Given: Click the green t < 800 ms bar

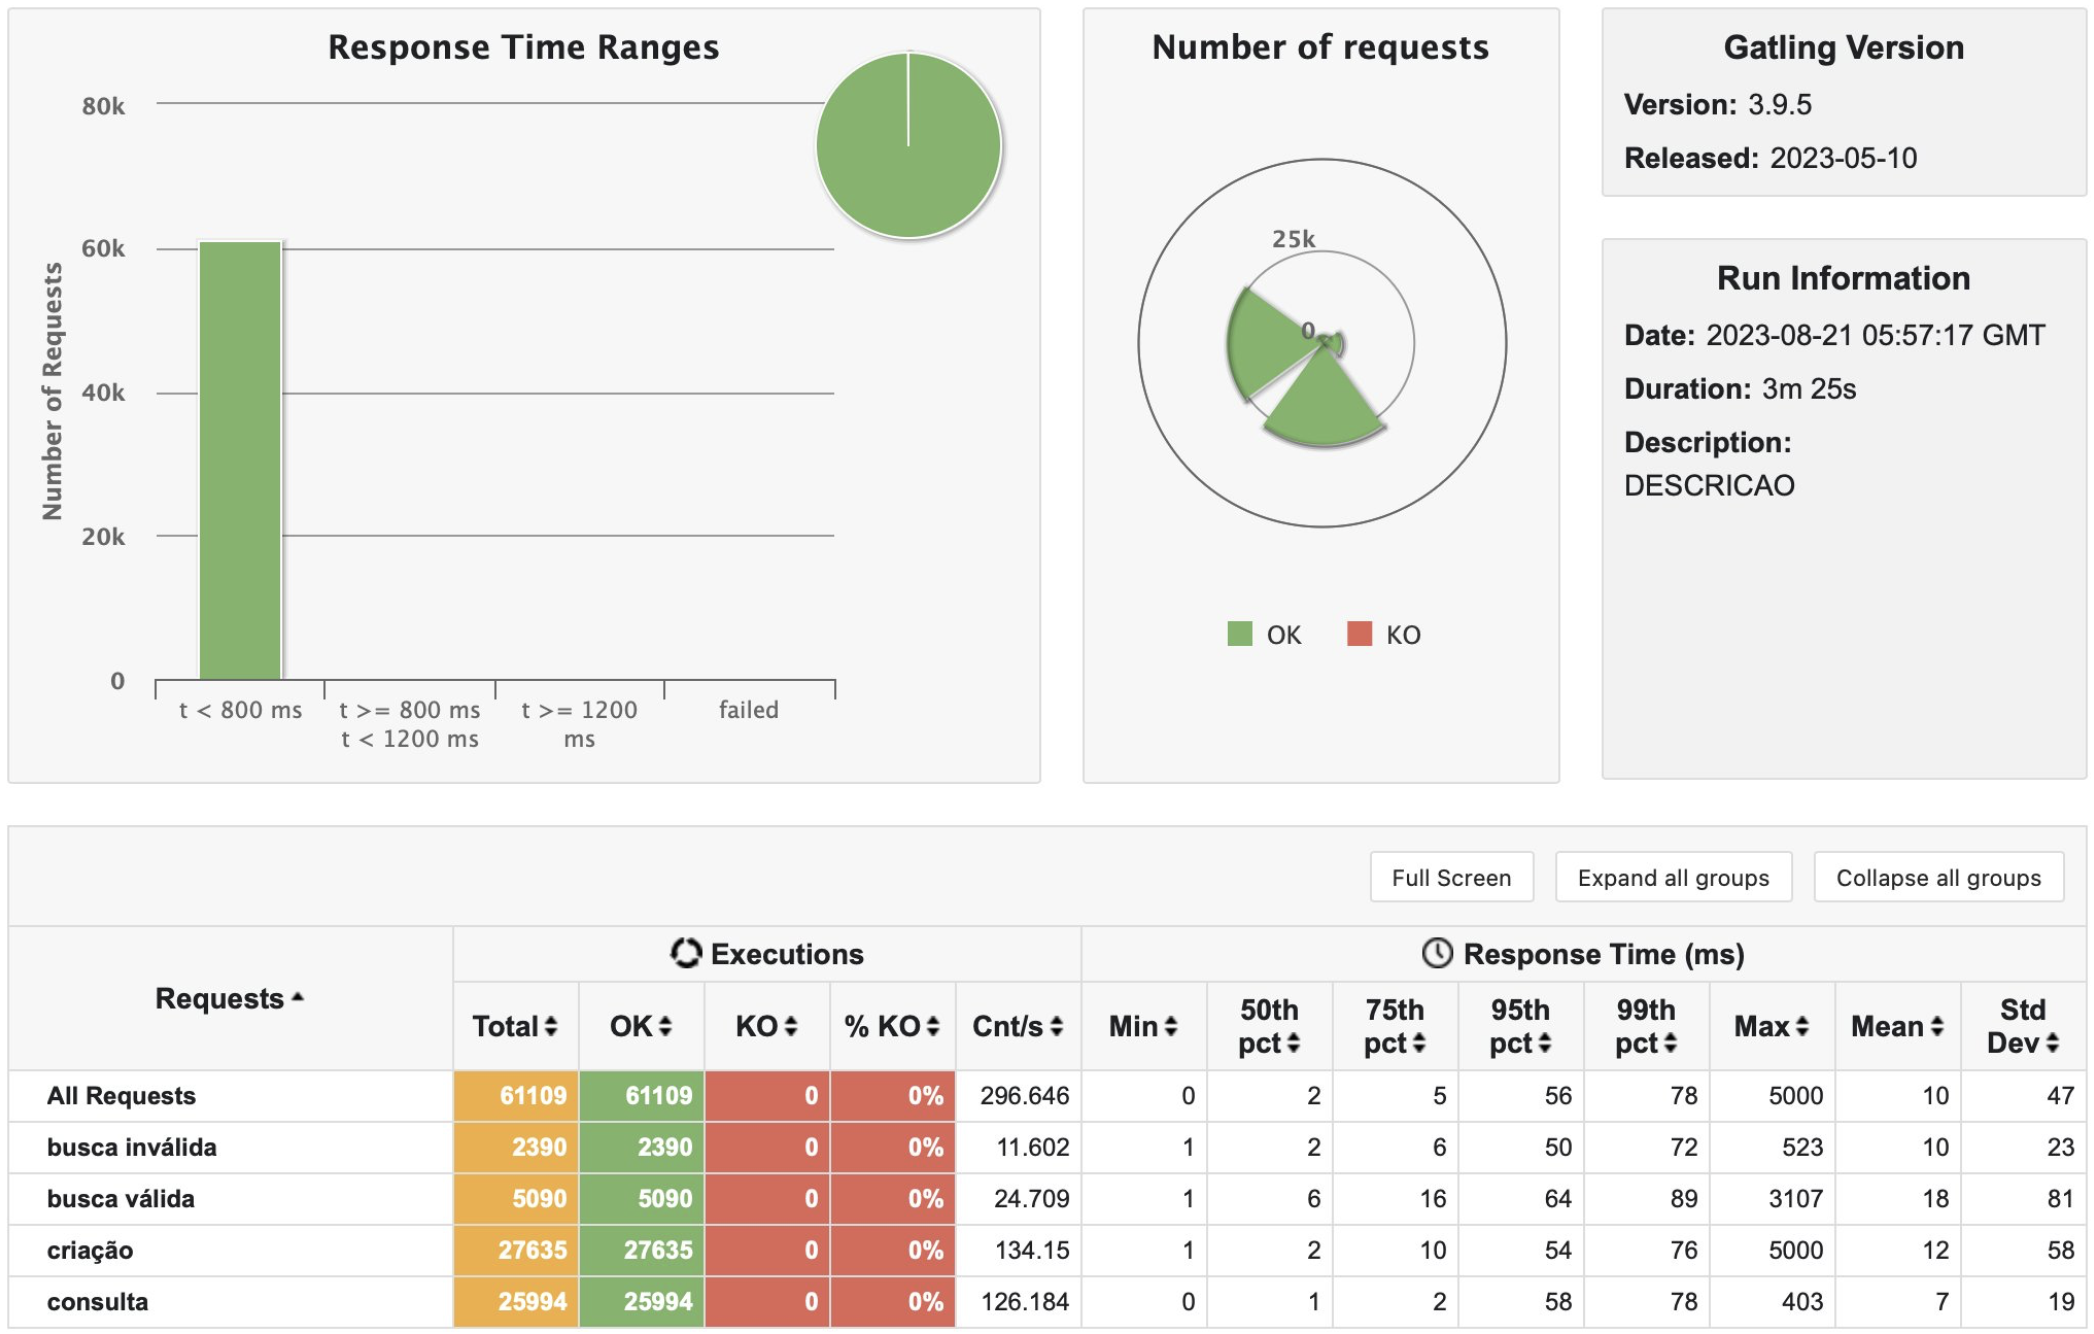Looking at the screenshot, I should tap(240, 460).
